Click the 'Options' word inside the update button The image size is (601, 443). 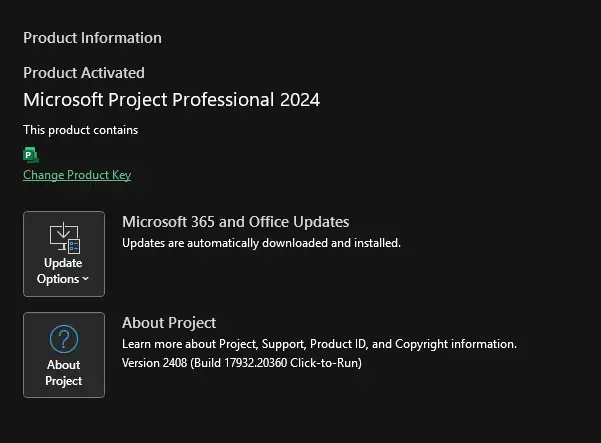pos(58,279)
